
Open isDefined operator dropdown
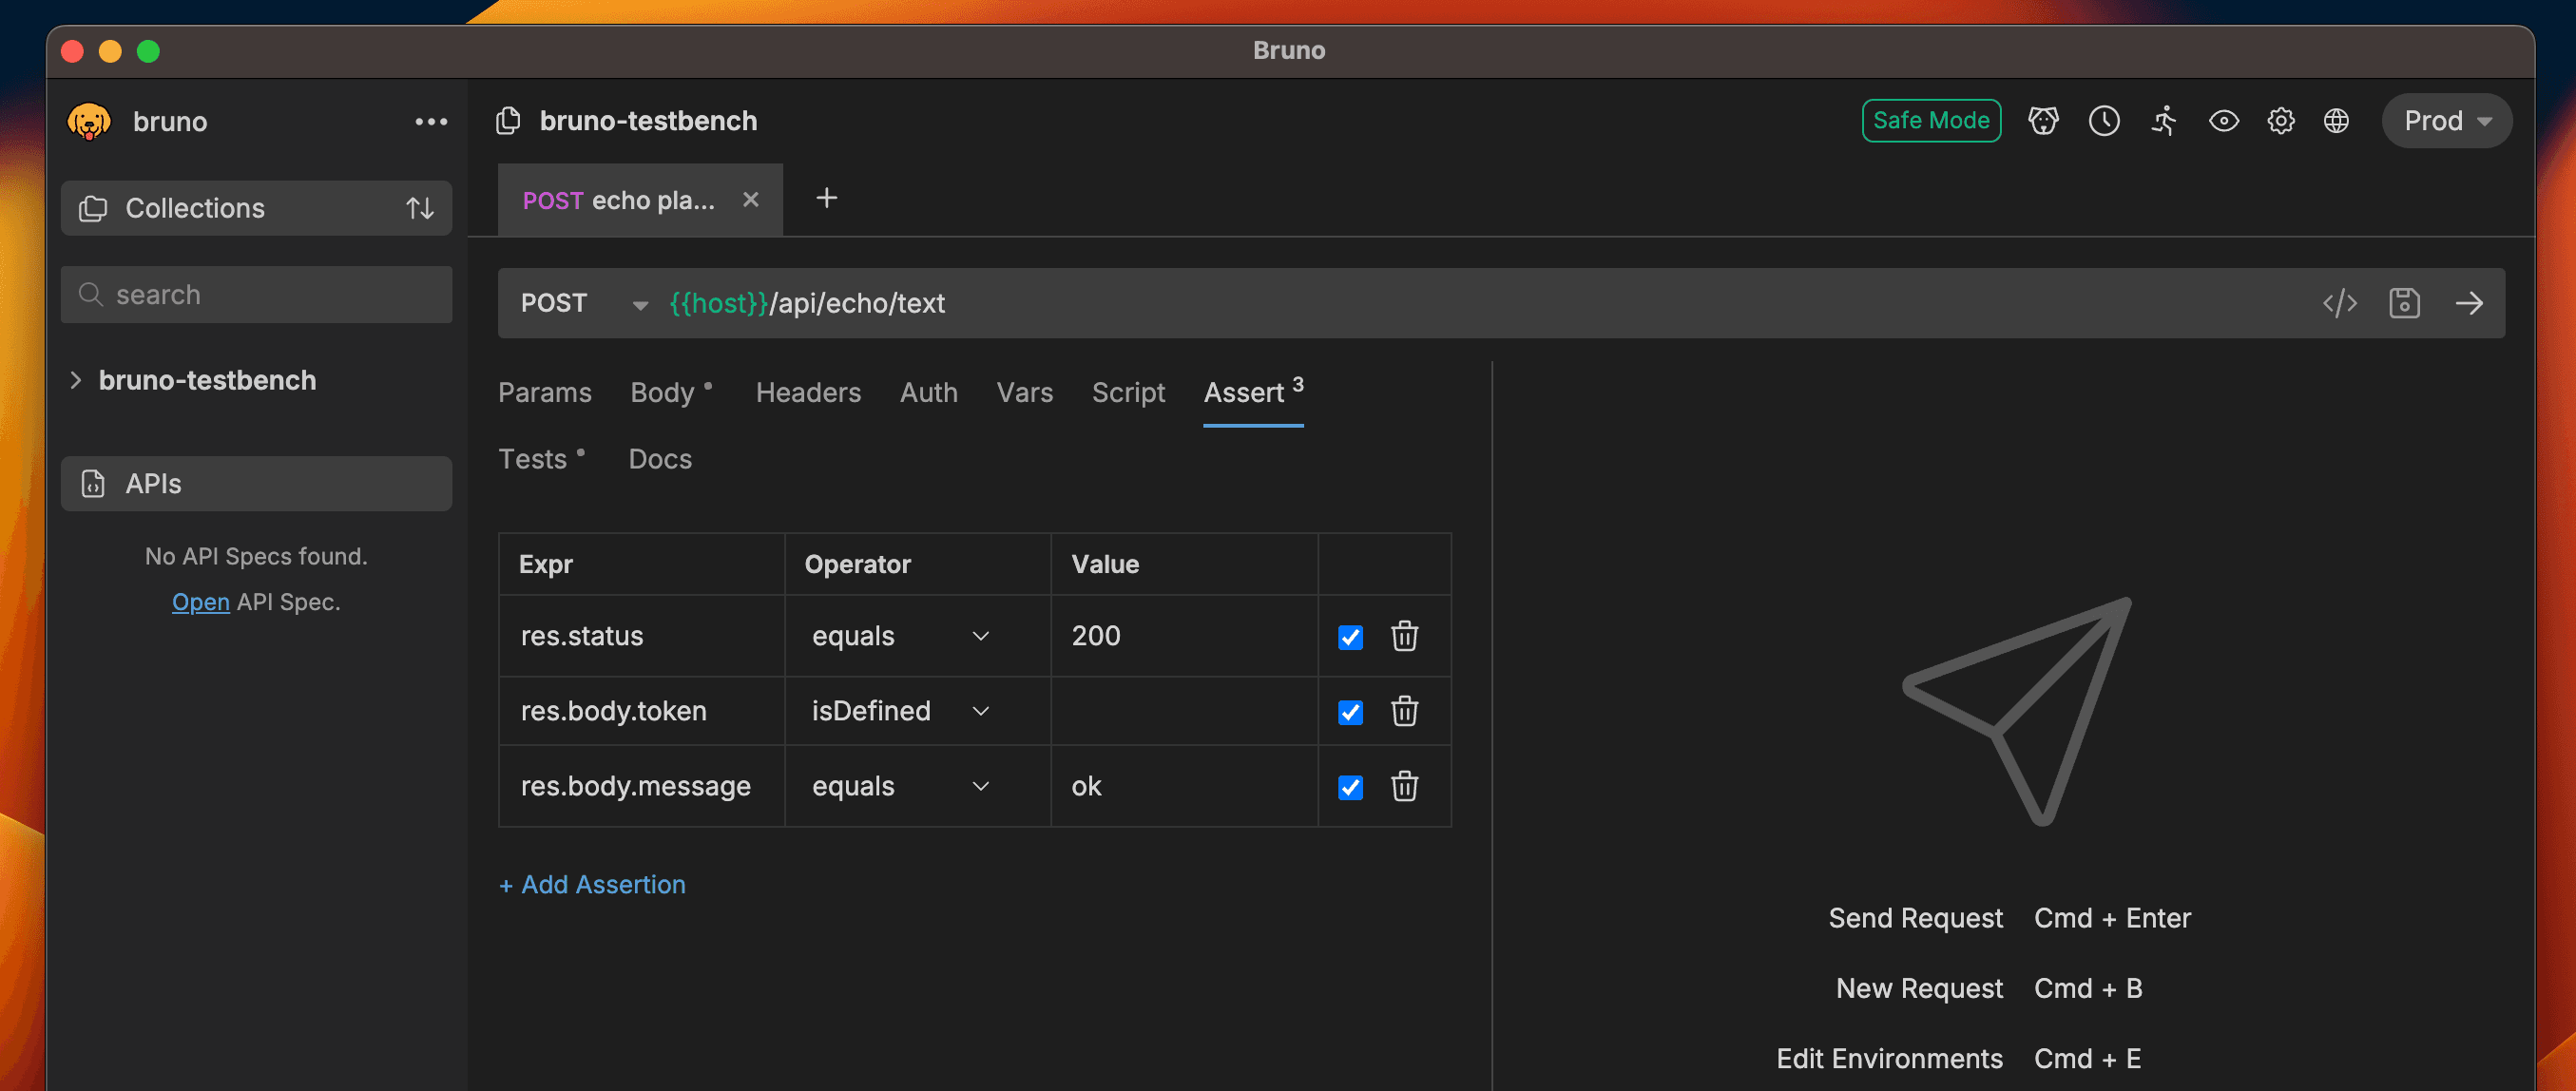coord(900,711)
